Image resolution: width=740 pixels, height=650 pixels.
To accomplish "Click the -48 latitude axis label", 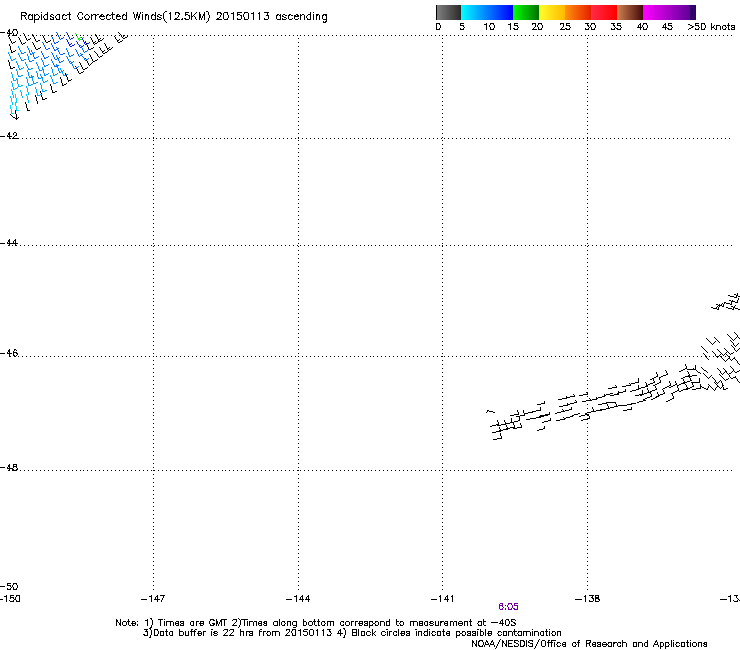I will pos(9,467).
